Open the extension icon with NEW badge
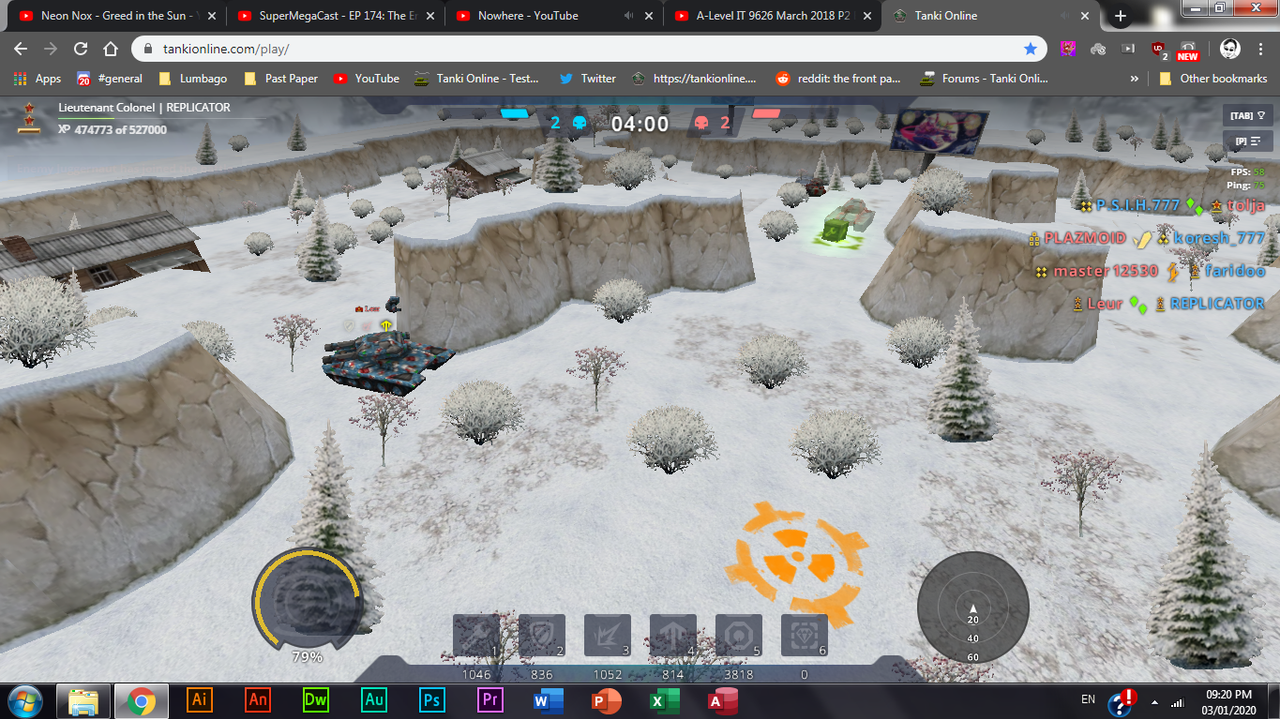 (1188, 50)
